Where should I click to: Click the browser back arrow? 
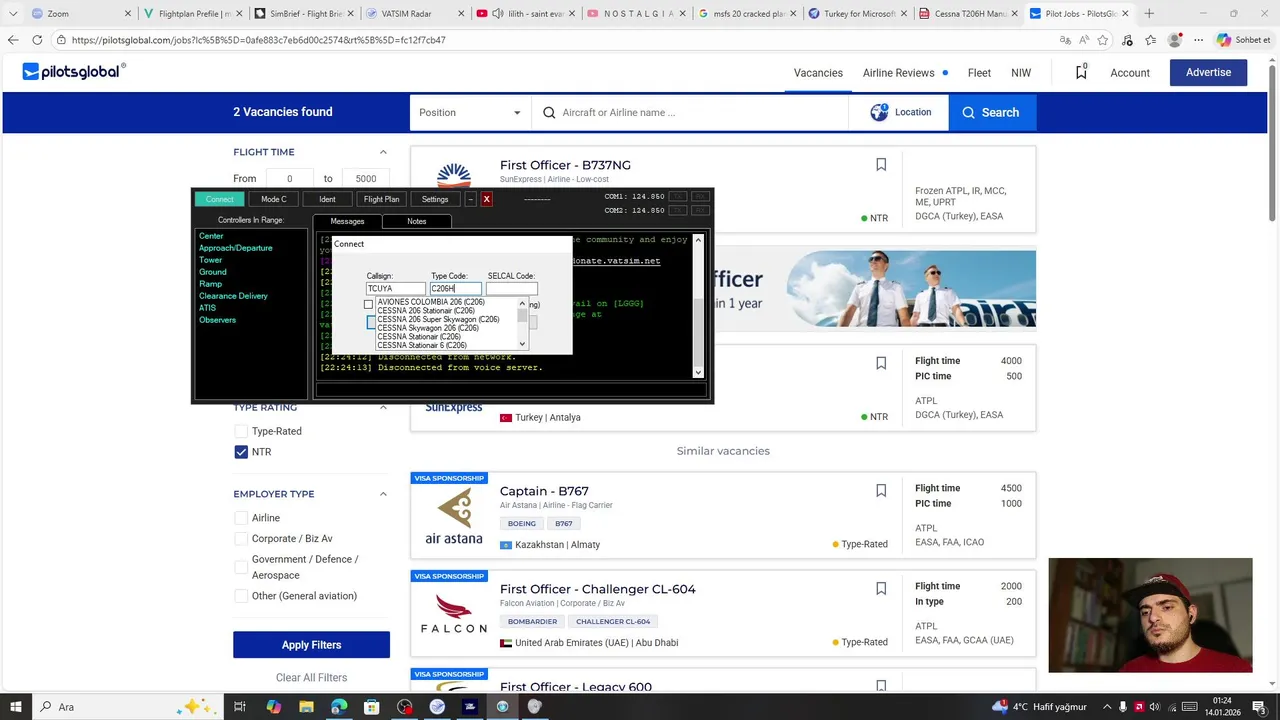13,40
